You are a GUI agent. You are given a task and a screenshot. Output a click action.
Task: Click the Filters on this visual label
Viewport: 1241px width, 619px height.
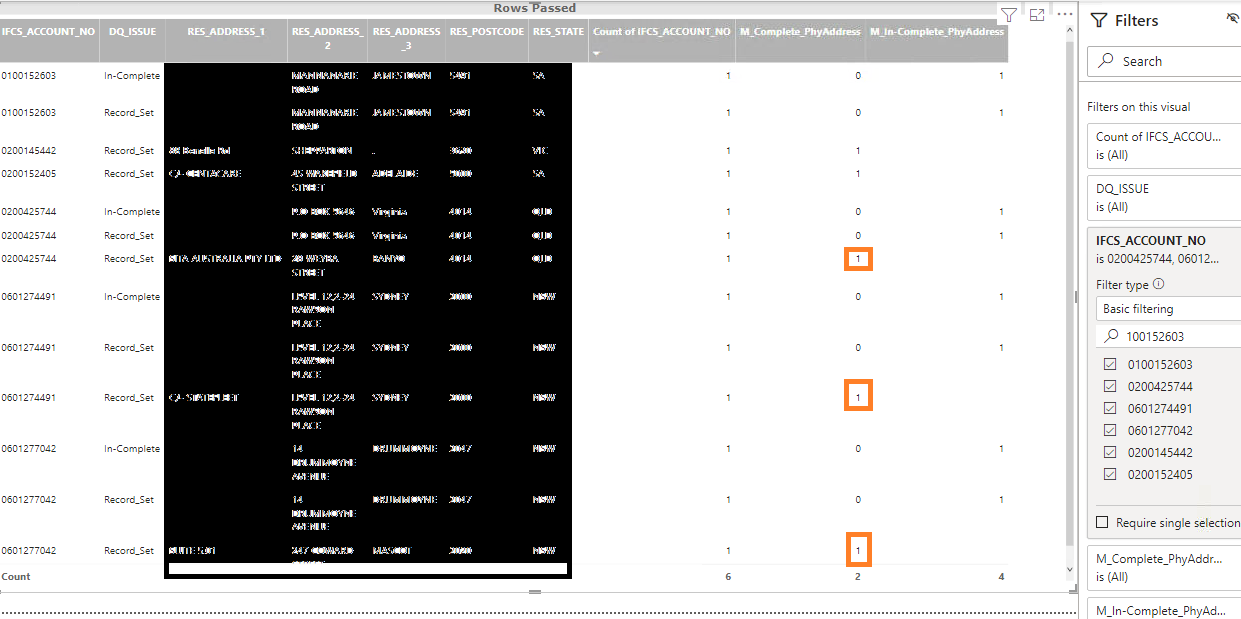tap(1141, 107)
